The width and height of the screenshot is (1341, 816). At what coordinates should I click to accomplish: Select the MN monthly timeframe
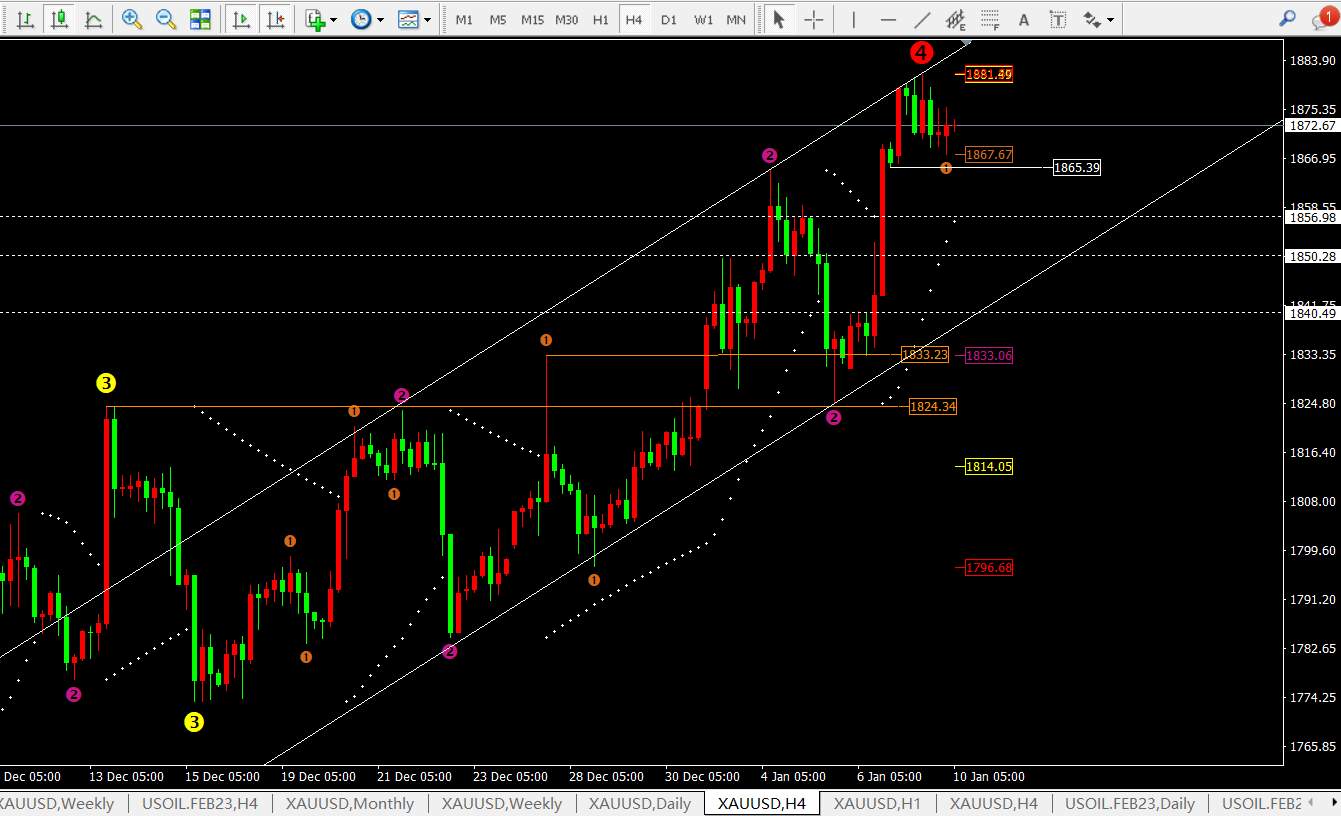tap(736, 20)
